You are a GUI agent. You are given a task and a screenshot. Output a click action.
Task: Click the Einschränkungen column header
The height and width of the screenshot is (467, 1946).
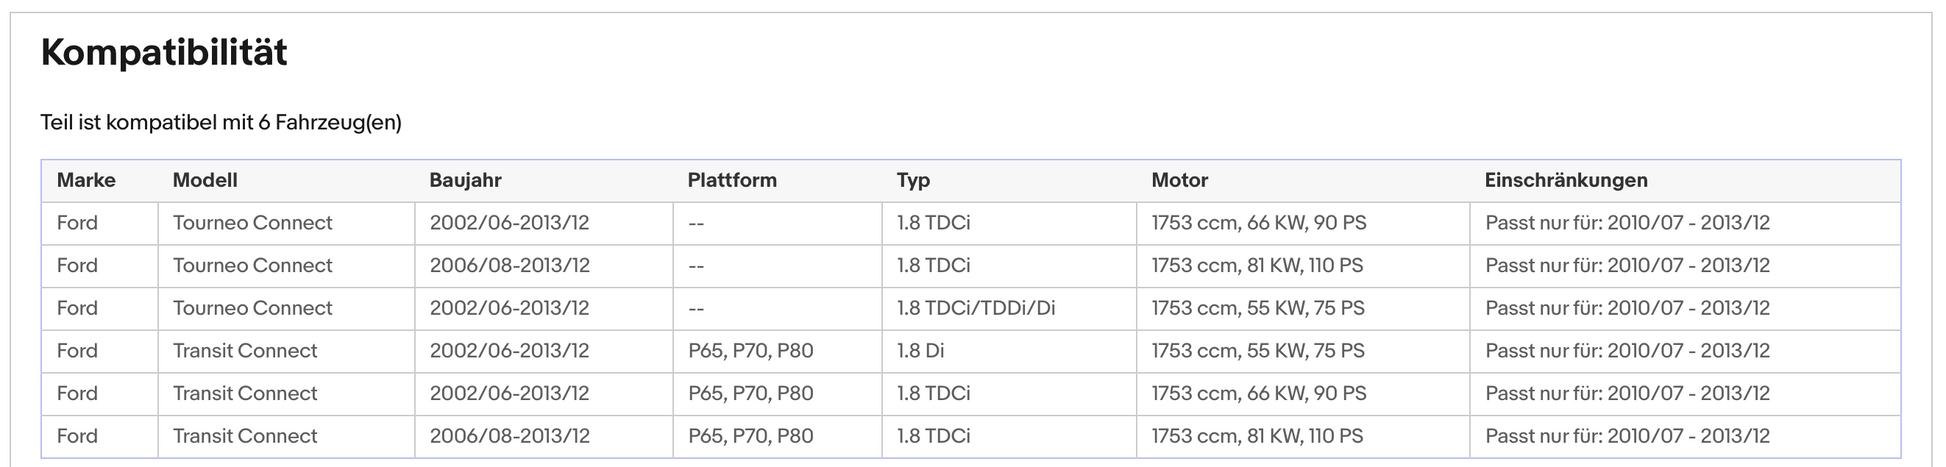(x=1566, y=180)
